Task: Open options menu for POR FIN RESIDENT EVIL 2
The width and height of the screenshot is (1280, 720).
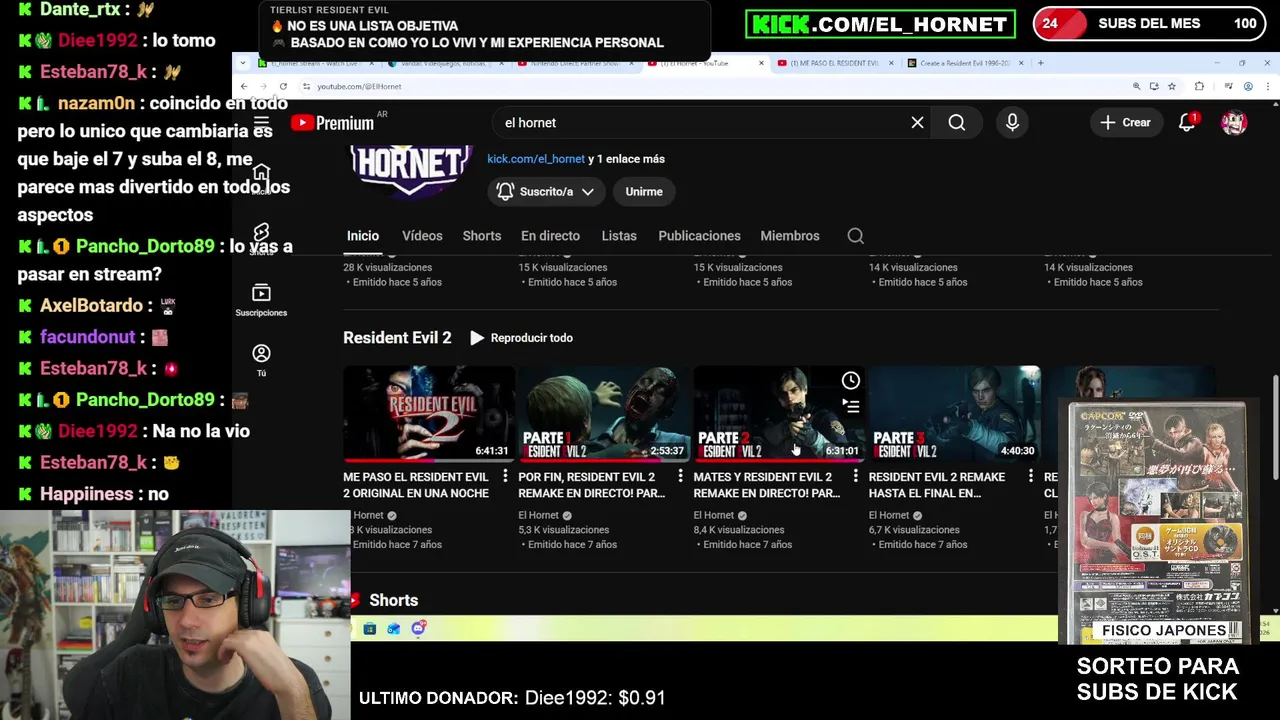Action: (680, 477)
